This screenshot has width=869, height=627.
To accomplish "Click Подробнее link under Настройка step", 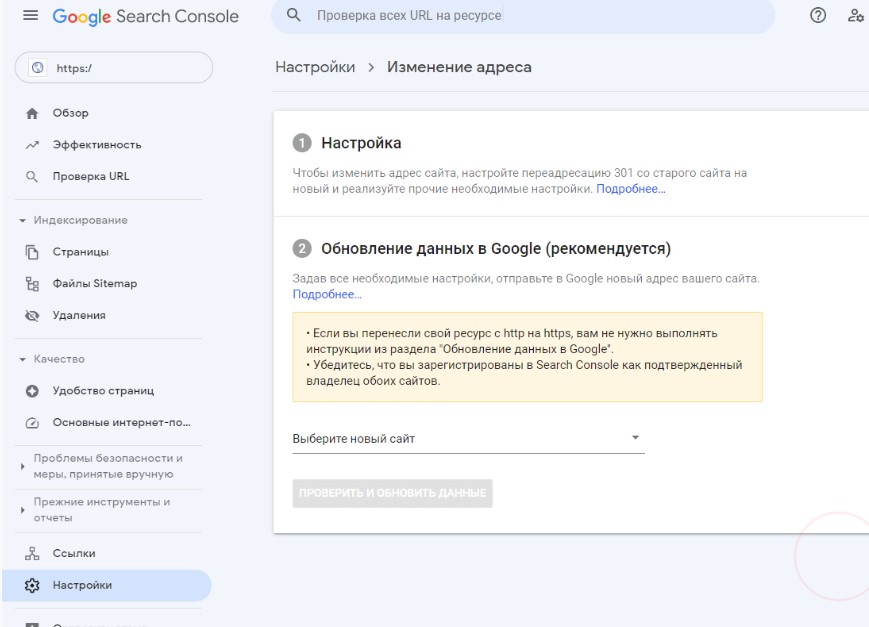I will [631, 189].
